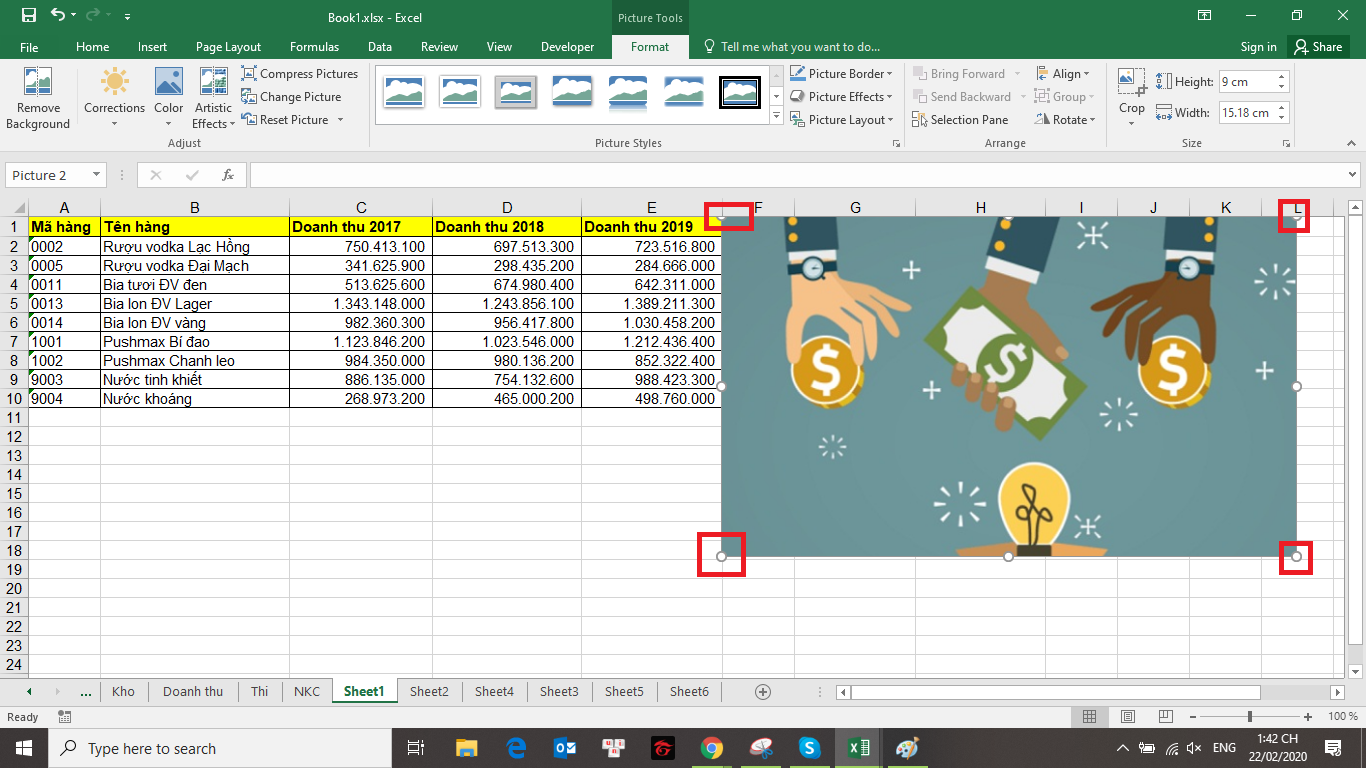Switch to the Doanh thu sheet tab
The image size is (1366, 768).
193,692
